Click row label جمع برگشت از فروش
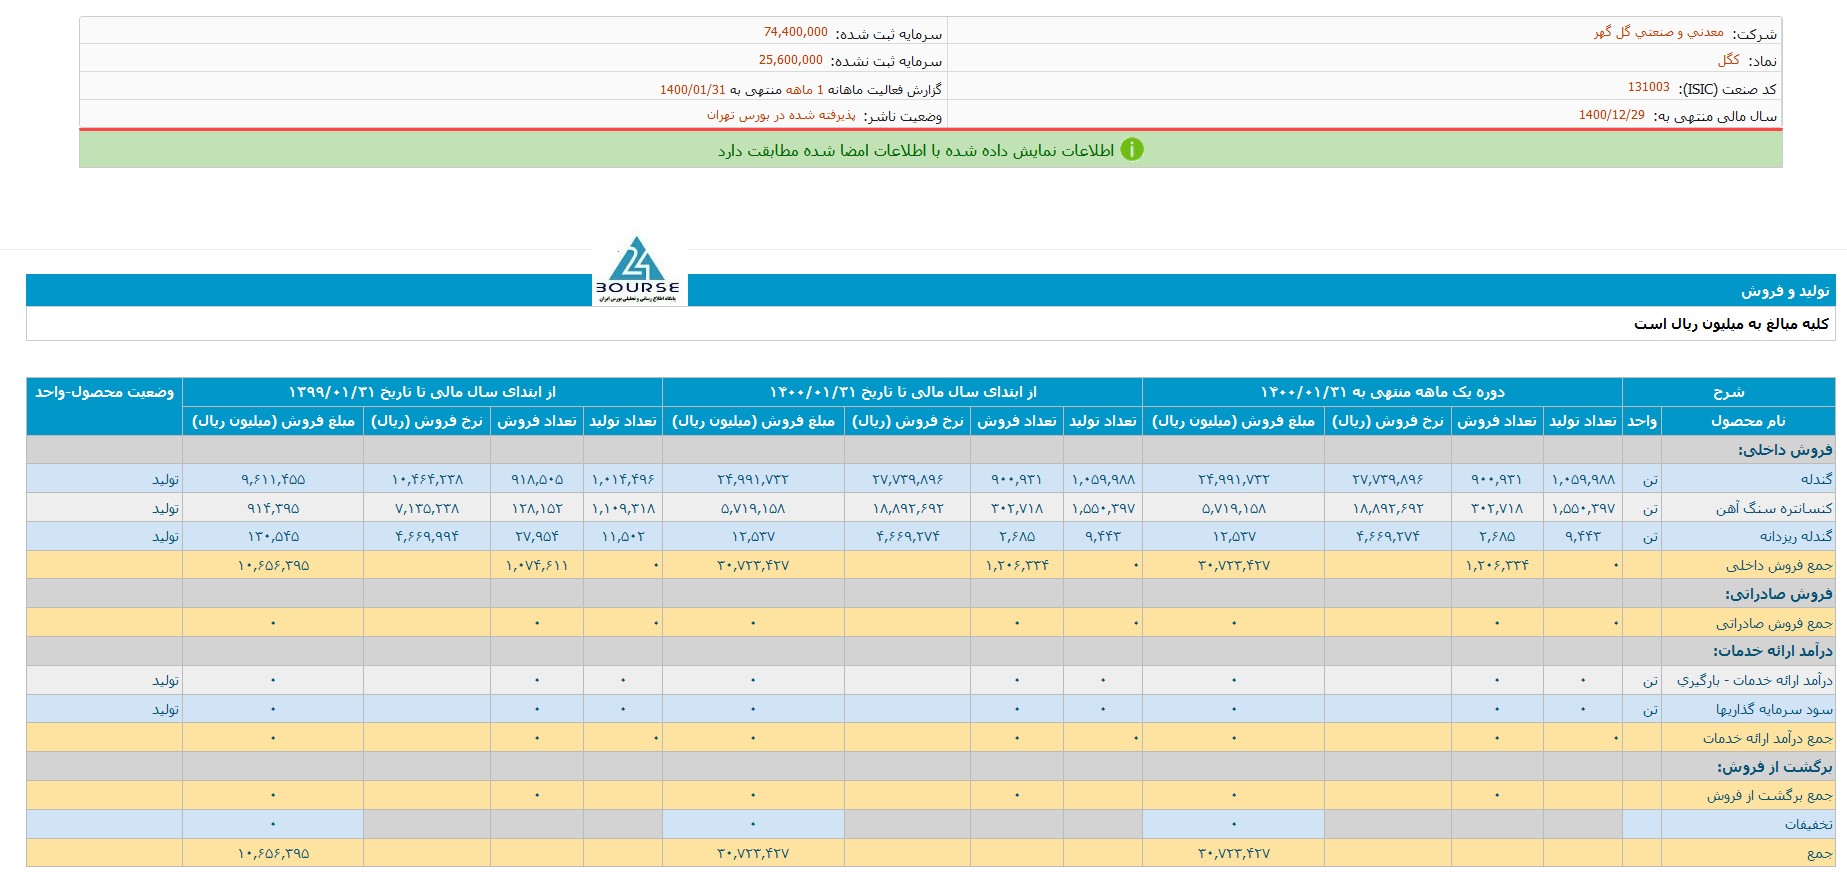 click(1770, 796)
